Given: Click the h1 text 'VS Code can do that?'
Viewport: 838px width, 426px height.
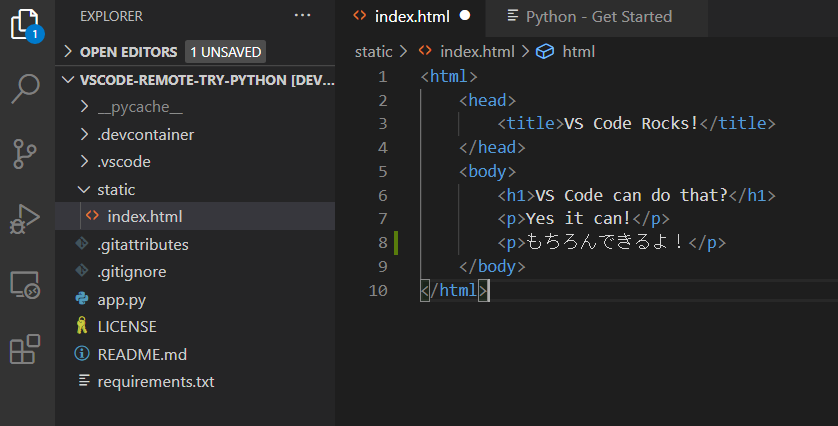Looking at the screenshot, I should (632, 195).
